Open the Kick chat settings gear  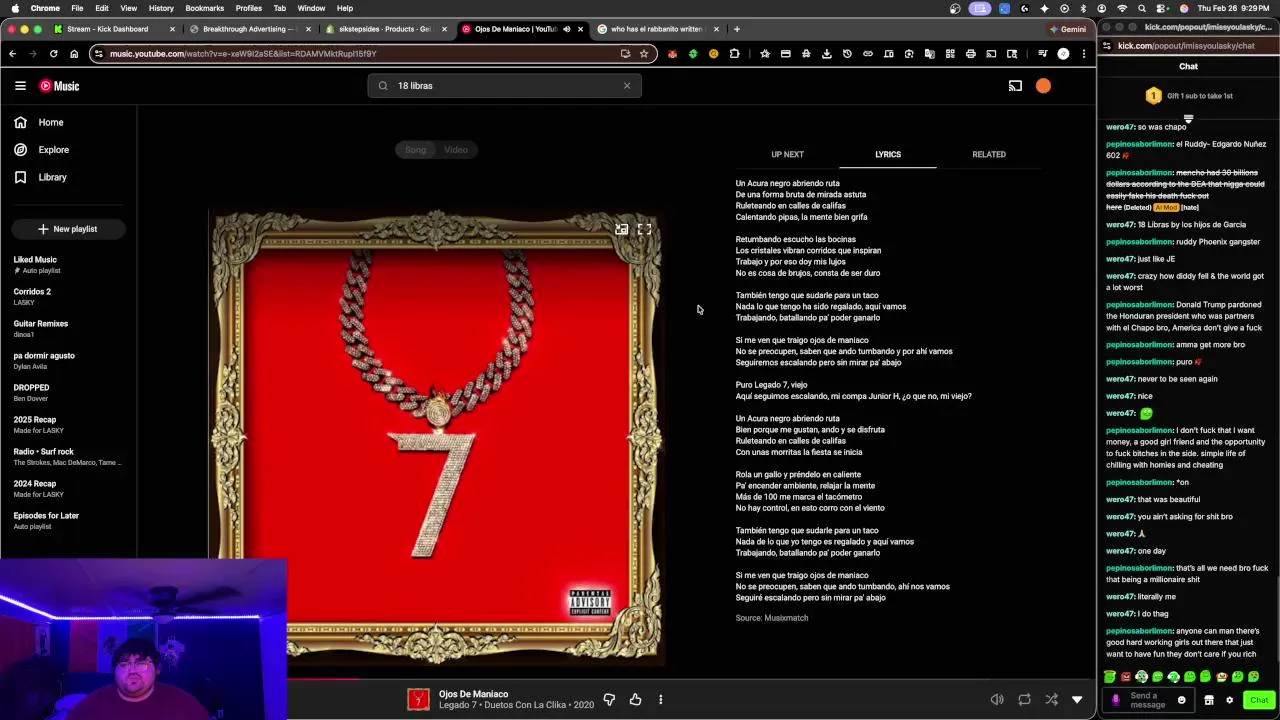(x=1229, y=700)
